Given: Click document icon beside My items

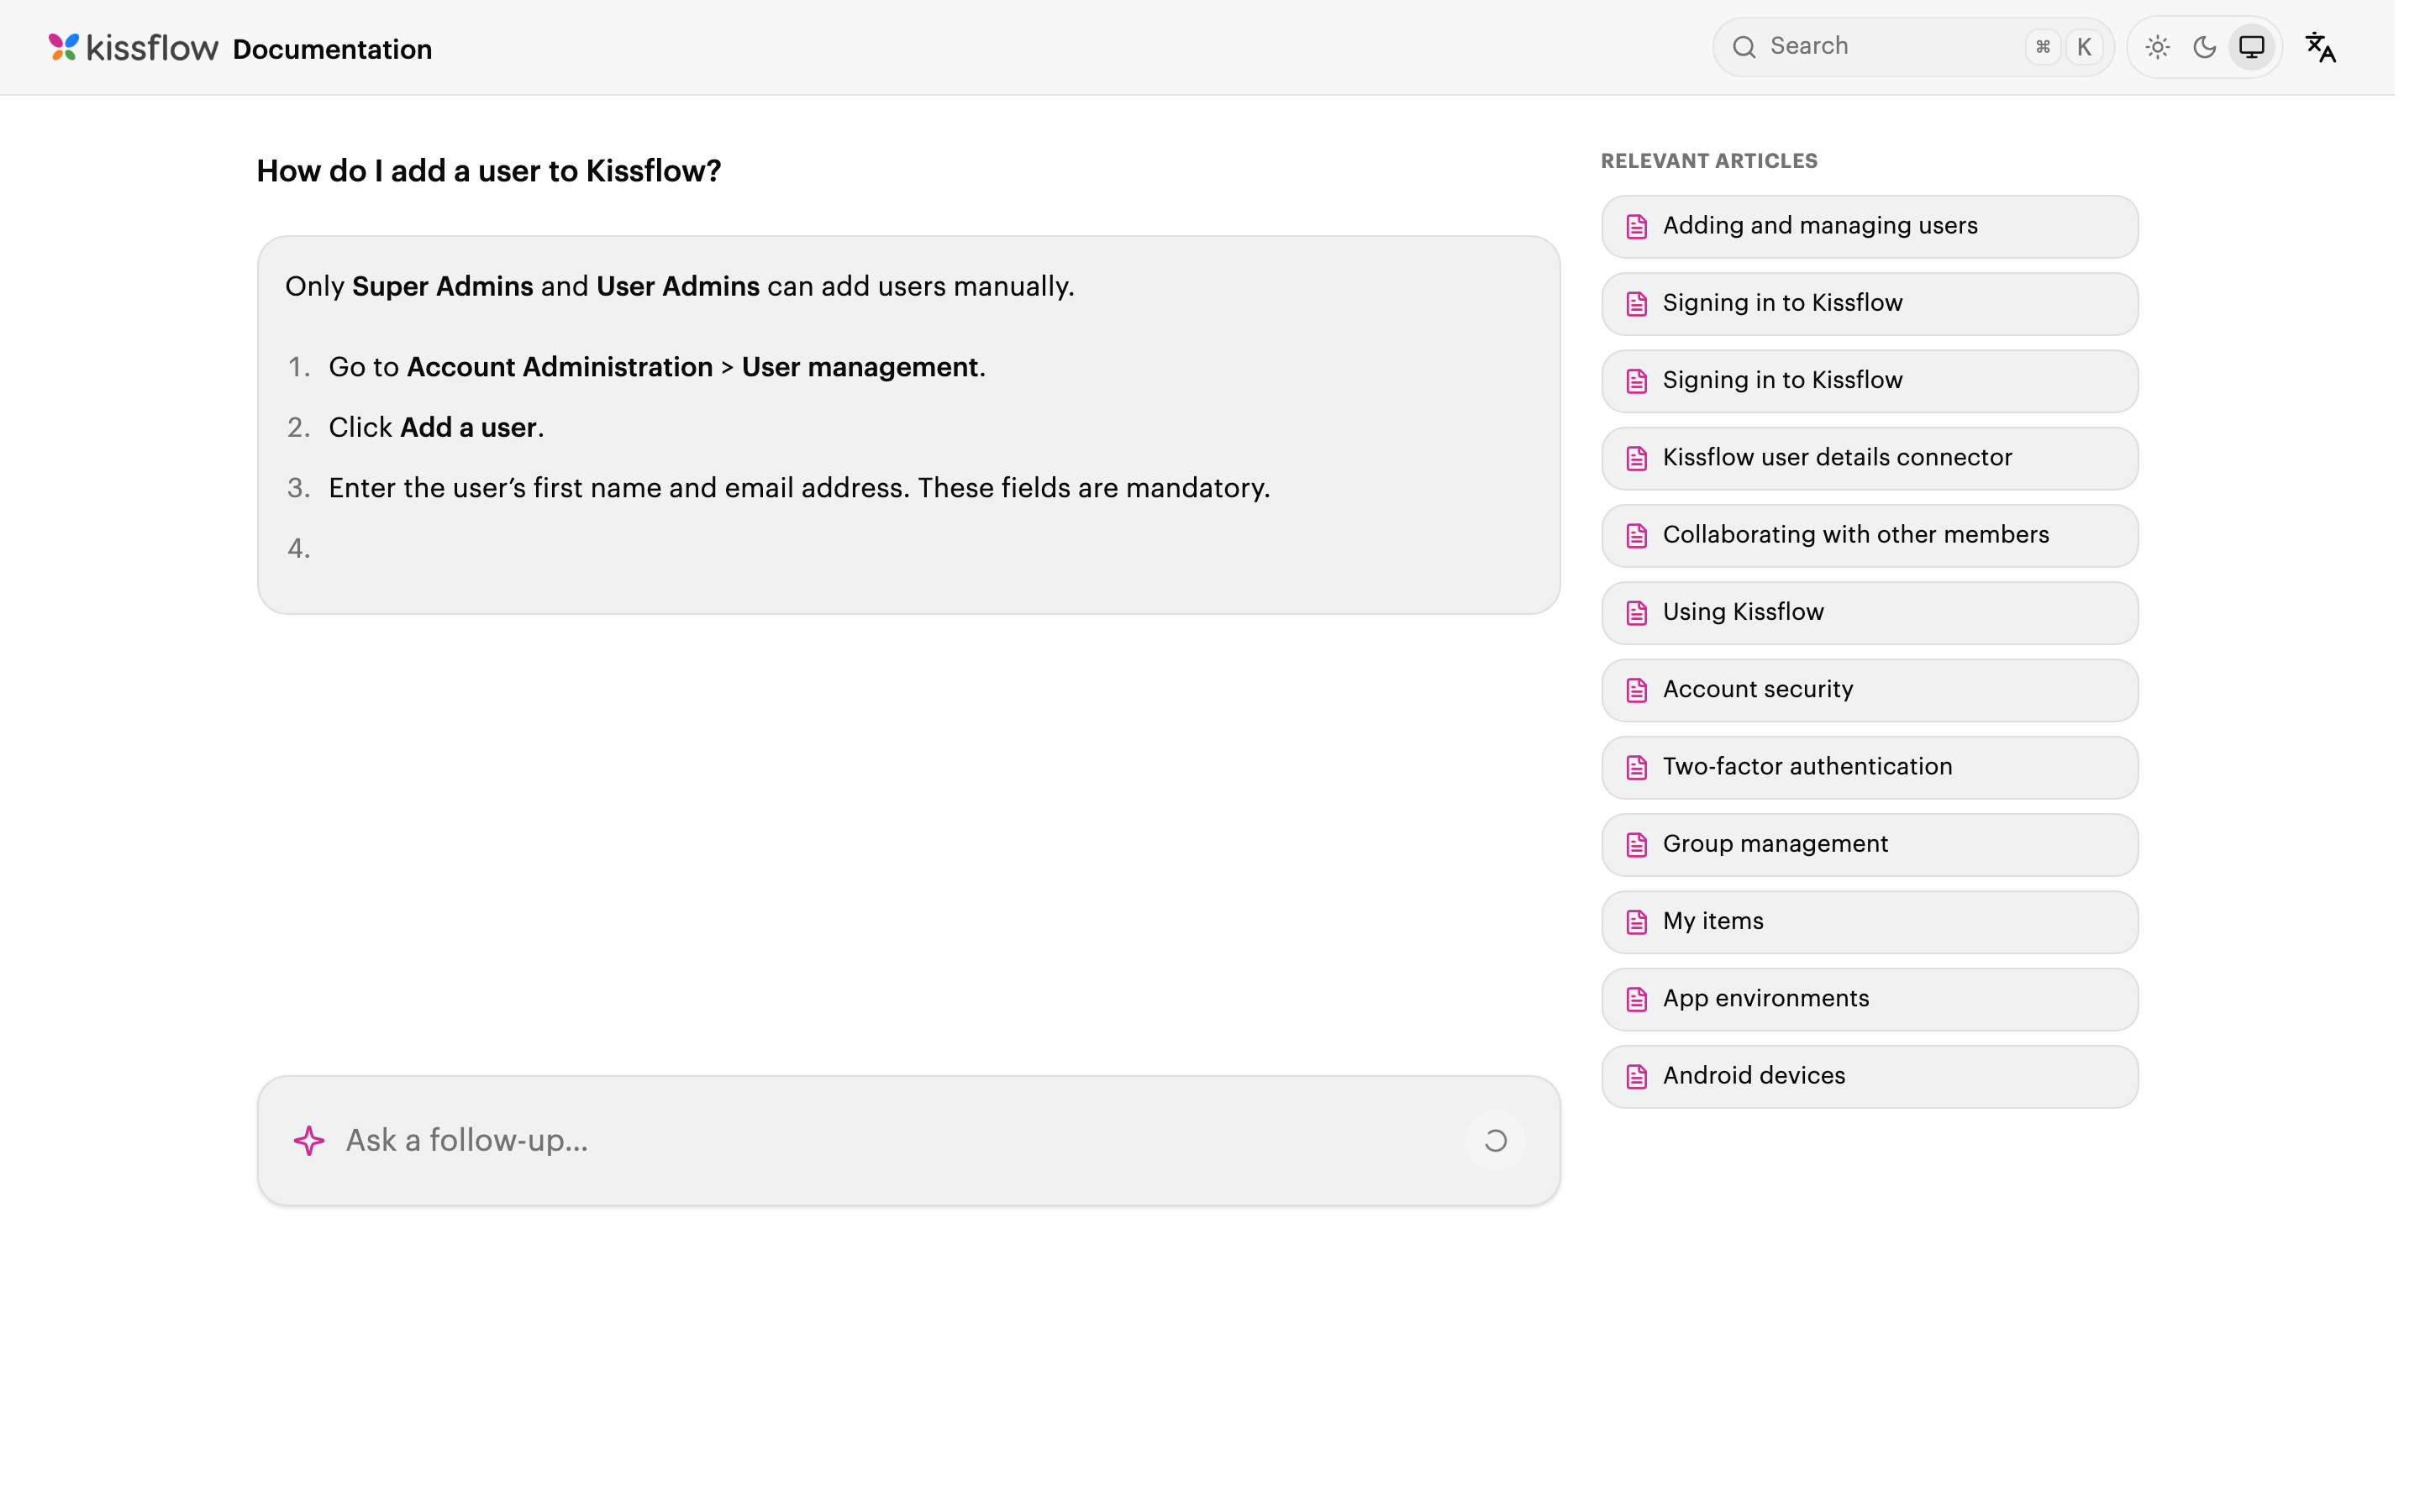Looking at the screenshot, I should 1636,922.
